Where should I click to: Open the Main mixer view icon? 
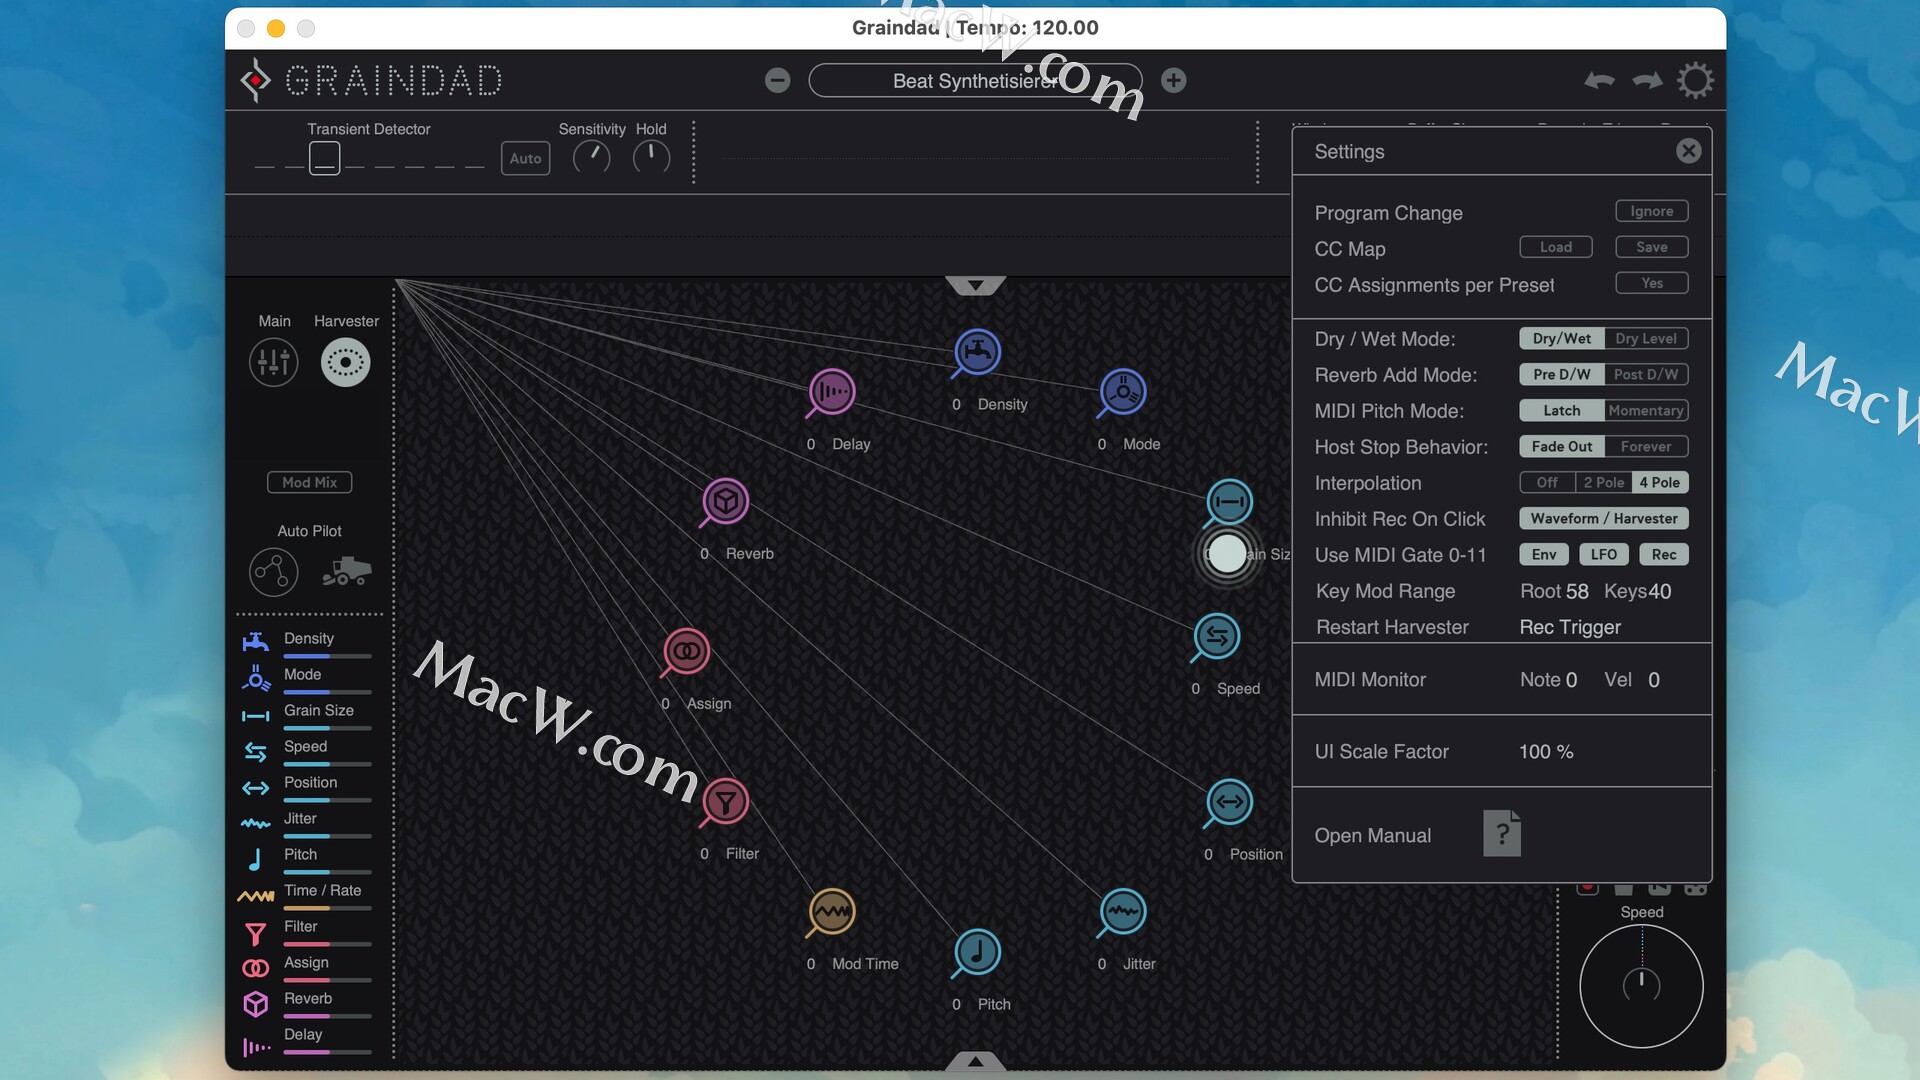point(274,362)
